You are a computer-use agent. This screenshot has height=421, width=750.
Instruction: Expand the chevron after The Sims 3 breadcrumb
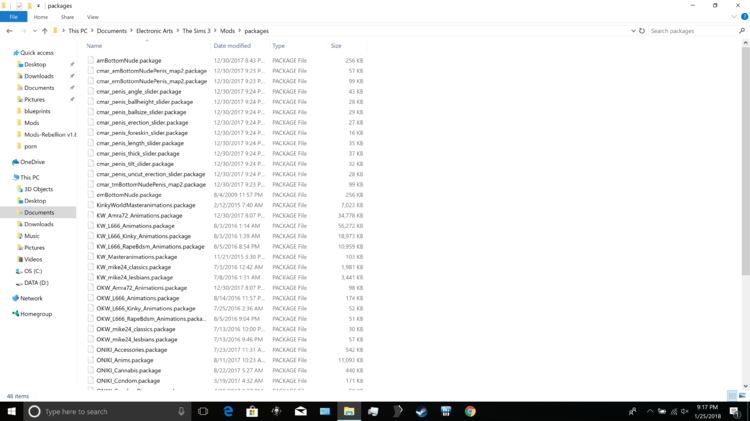tap(215, 31)
